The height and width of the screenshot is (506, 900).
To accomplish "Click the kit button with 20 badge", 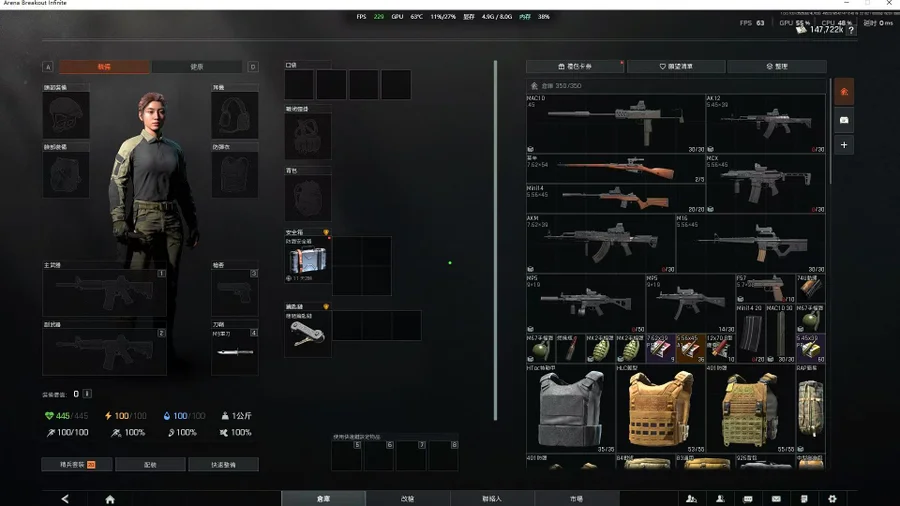I will click(x=77, y=464).
